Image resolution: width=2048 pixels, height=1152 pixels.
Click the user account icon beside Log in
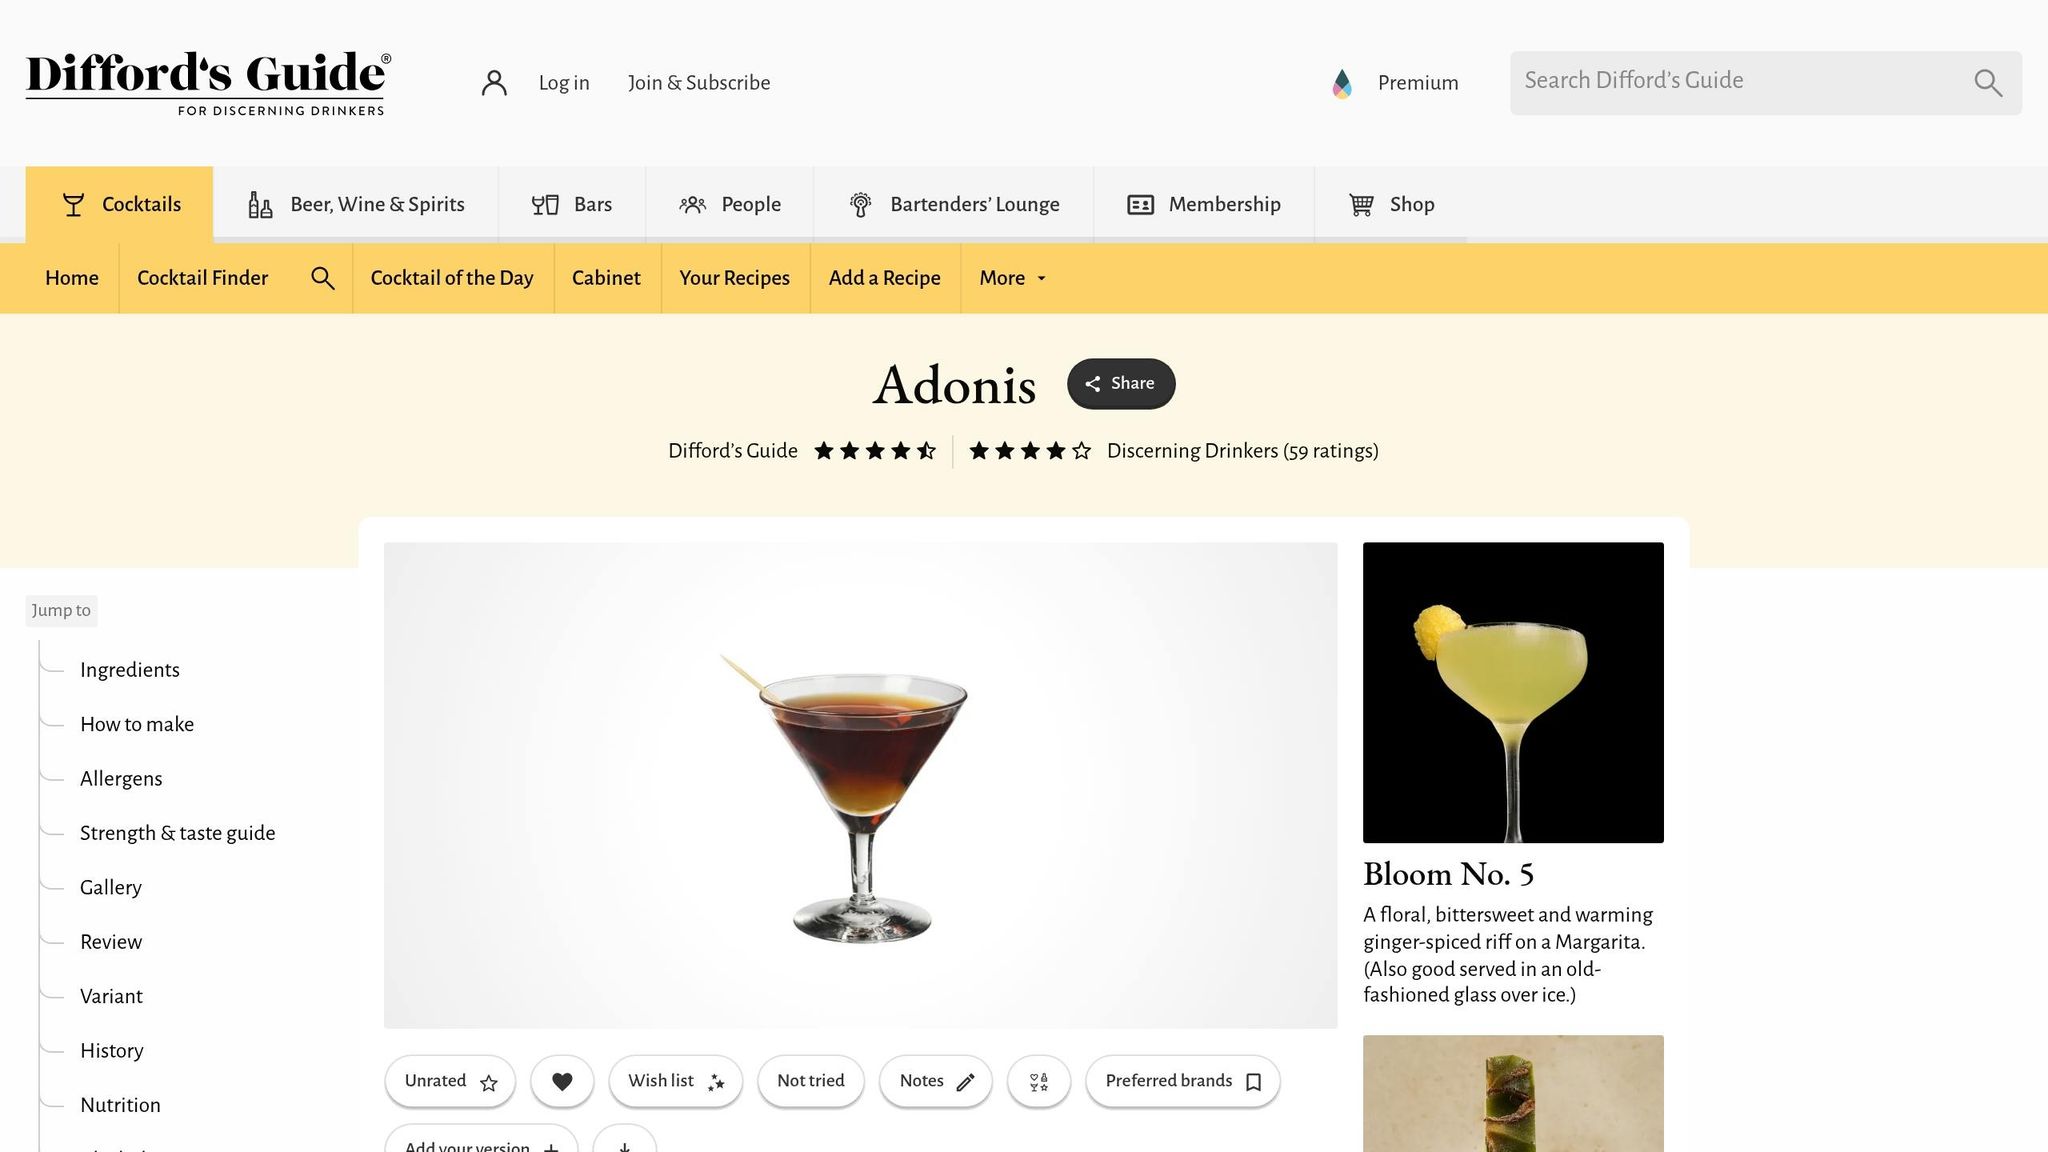coord(494,83)
